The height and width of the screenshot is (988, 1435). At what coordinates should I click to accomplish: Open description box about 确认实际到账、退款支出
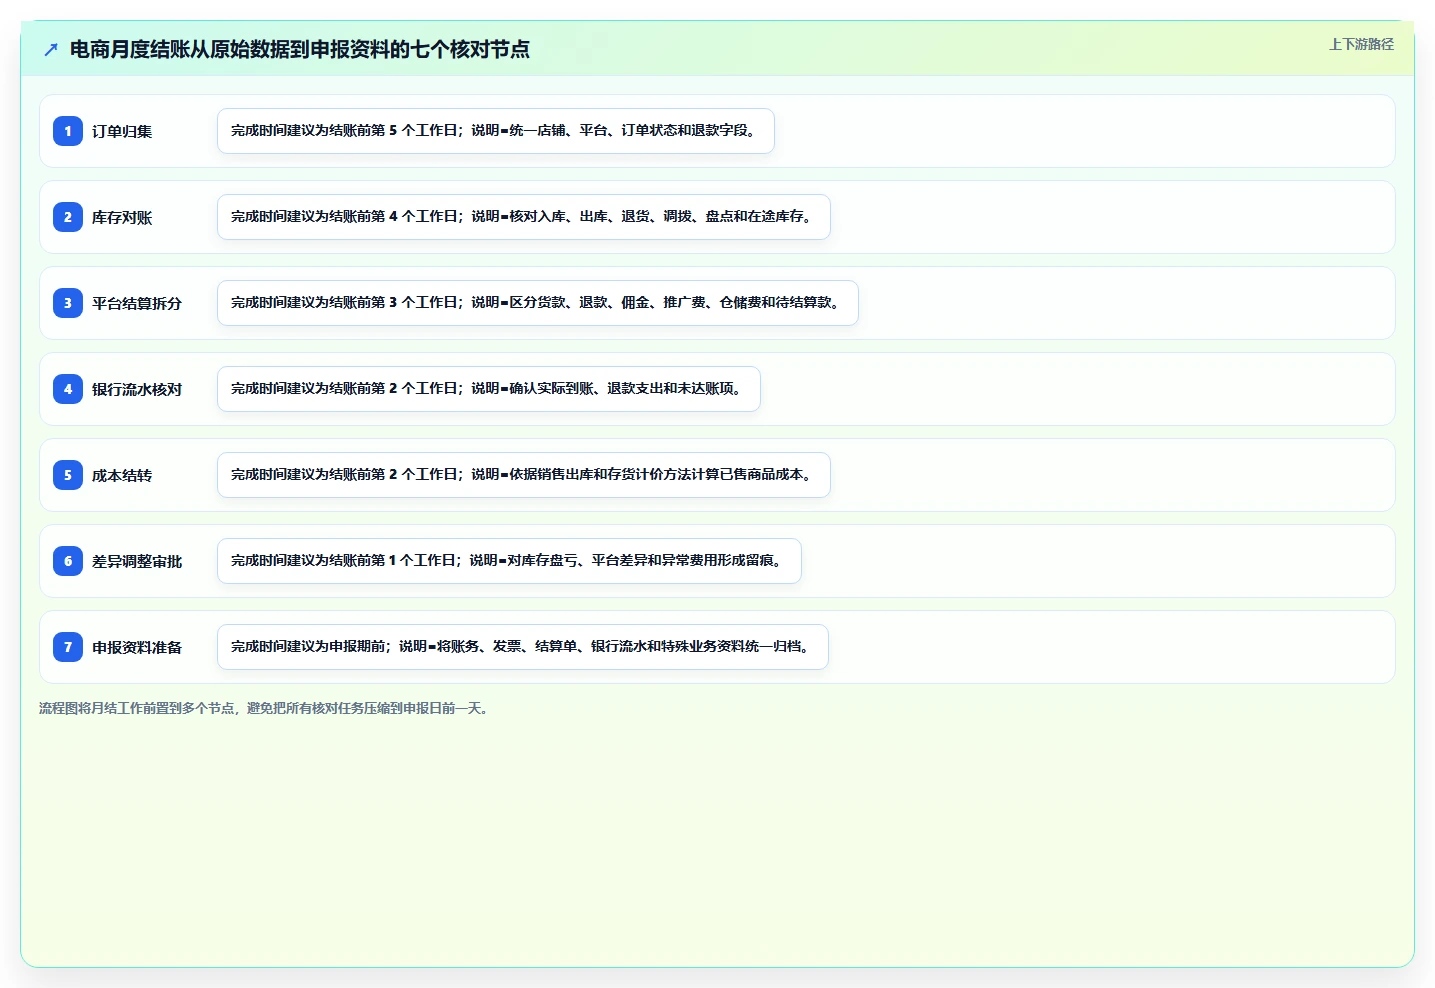[x=489, y=389]
